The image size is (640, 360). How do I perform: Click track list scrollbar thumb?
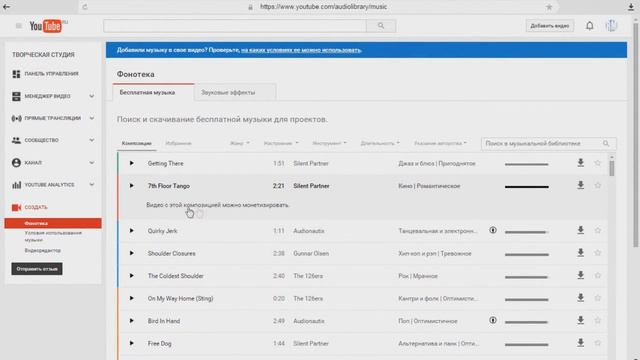(x=611, y=168)
